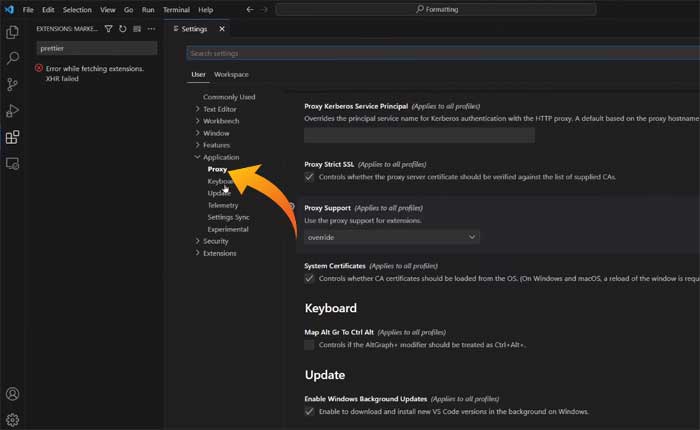This screenshot has height=430, width=700.
Task: Uncheck the System Certificates checkbox
Action: point(309,279)
